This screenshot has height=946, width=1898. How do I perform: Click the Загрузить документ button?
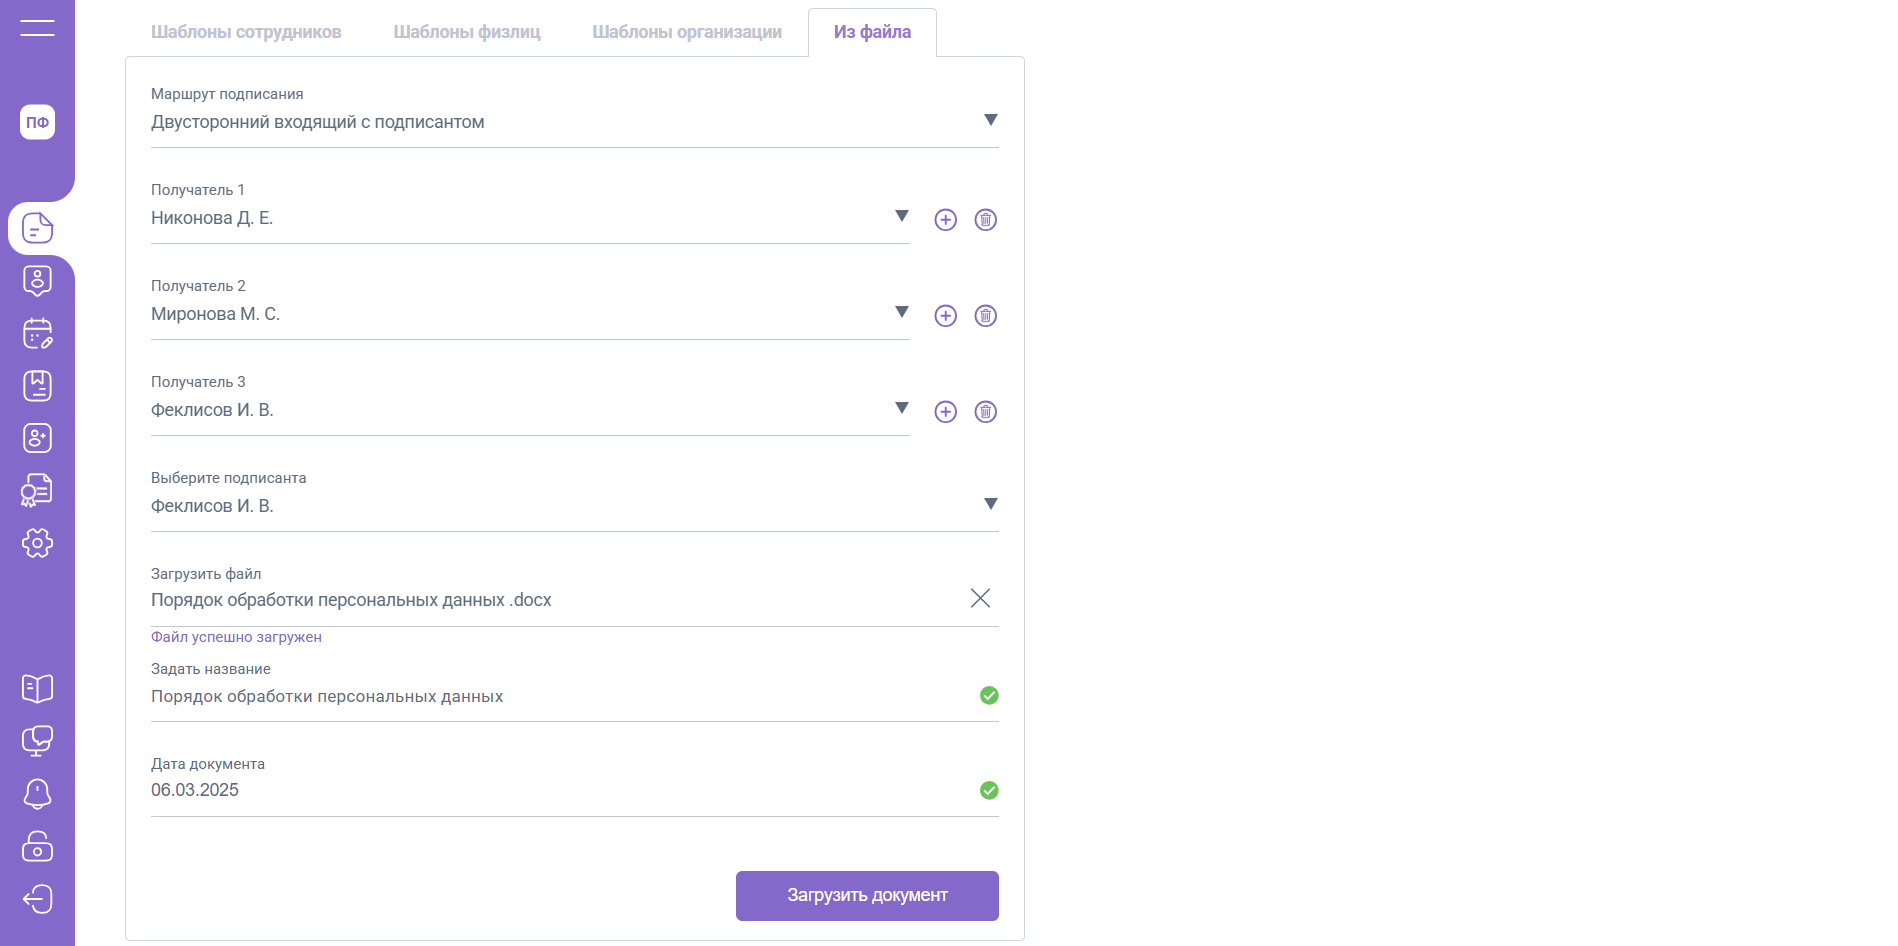[x=867, y=895]
